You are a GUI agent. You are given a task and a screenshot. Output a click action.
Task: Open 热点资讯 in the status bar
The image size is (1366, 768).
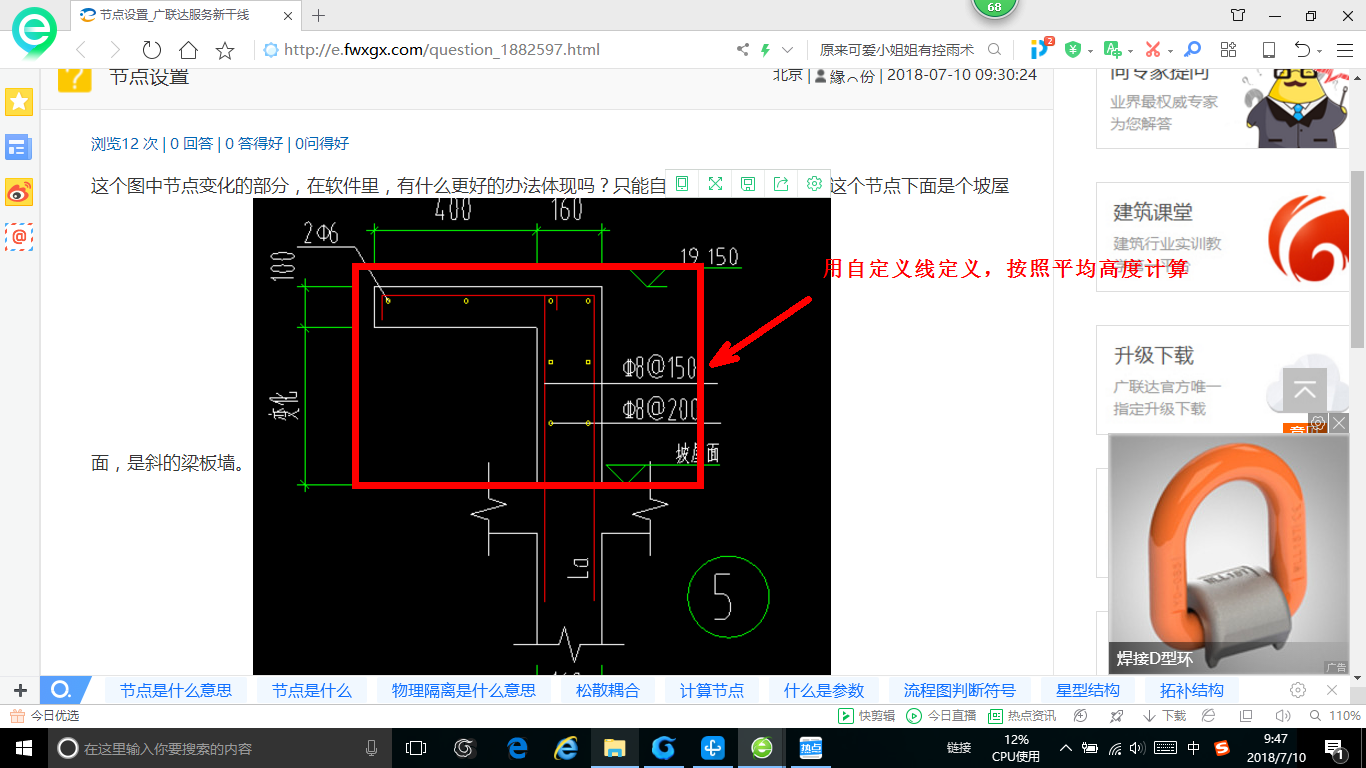[x=1022, y=716]
